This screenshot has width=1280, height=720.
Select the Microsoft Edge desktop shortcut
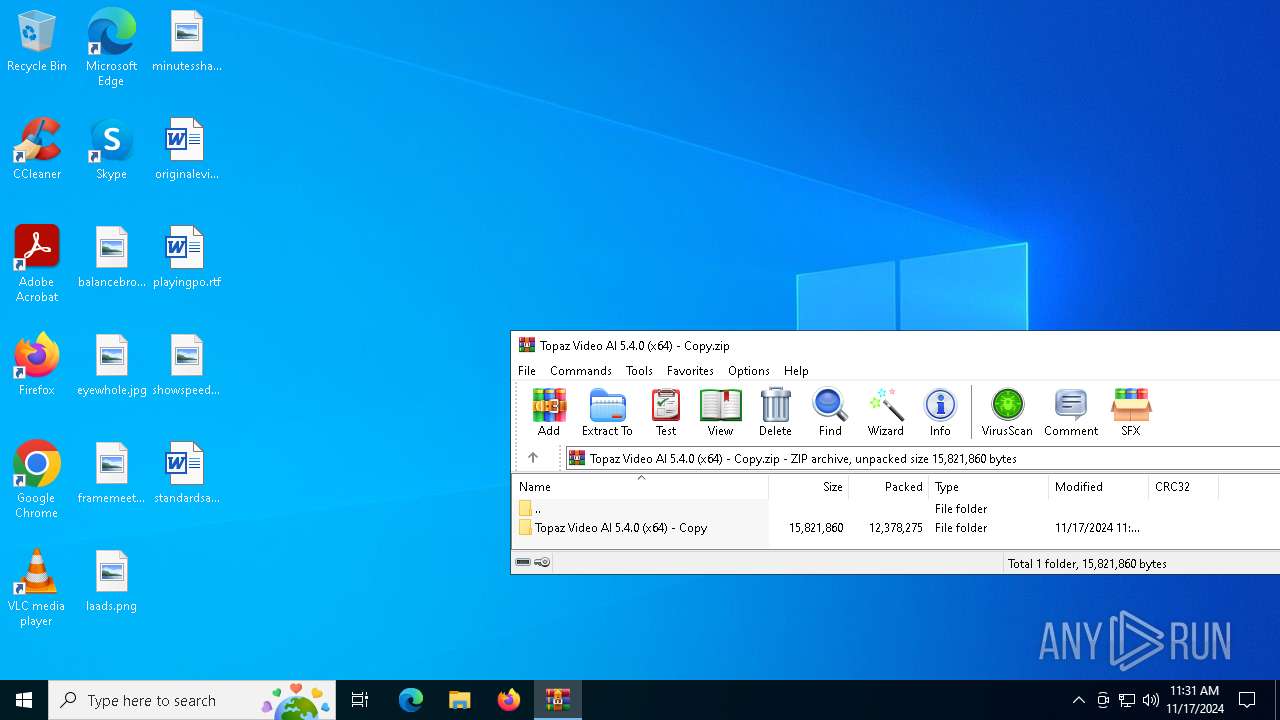(111, 48)
